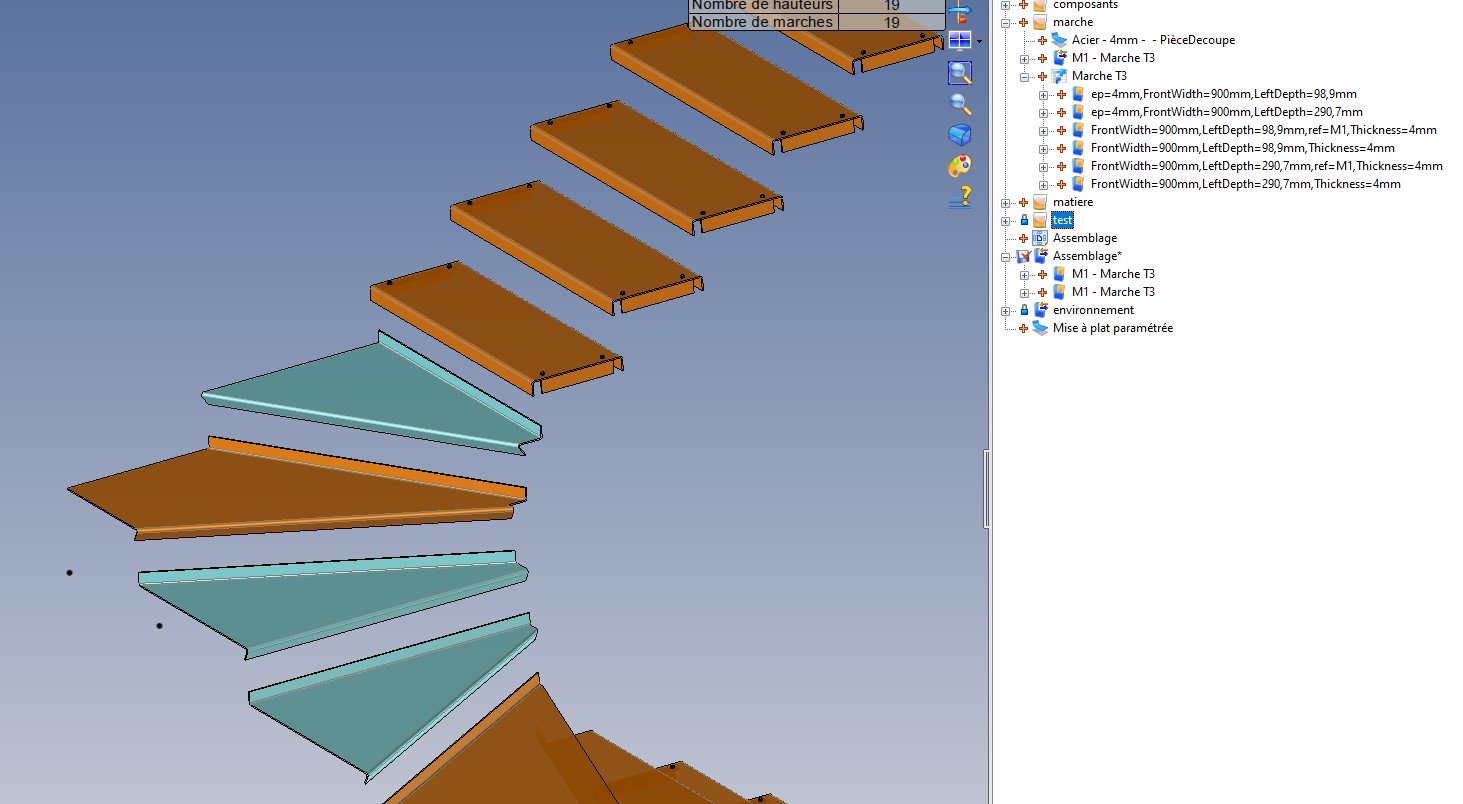Click the family icon beside Marche T3

pos(1059,76)
